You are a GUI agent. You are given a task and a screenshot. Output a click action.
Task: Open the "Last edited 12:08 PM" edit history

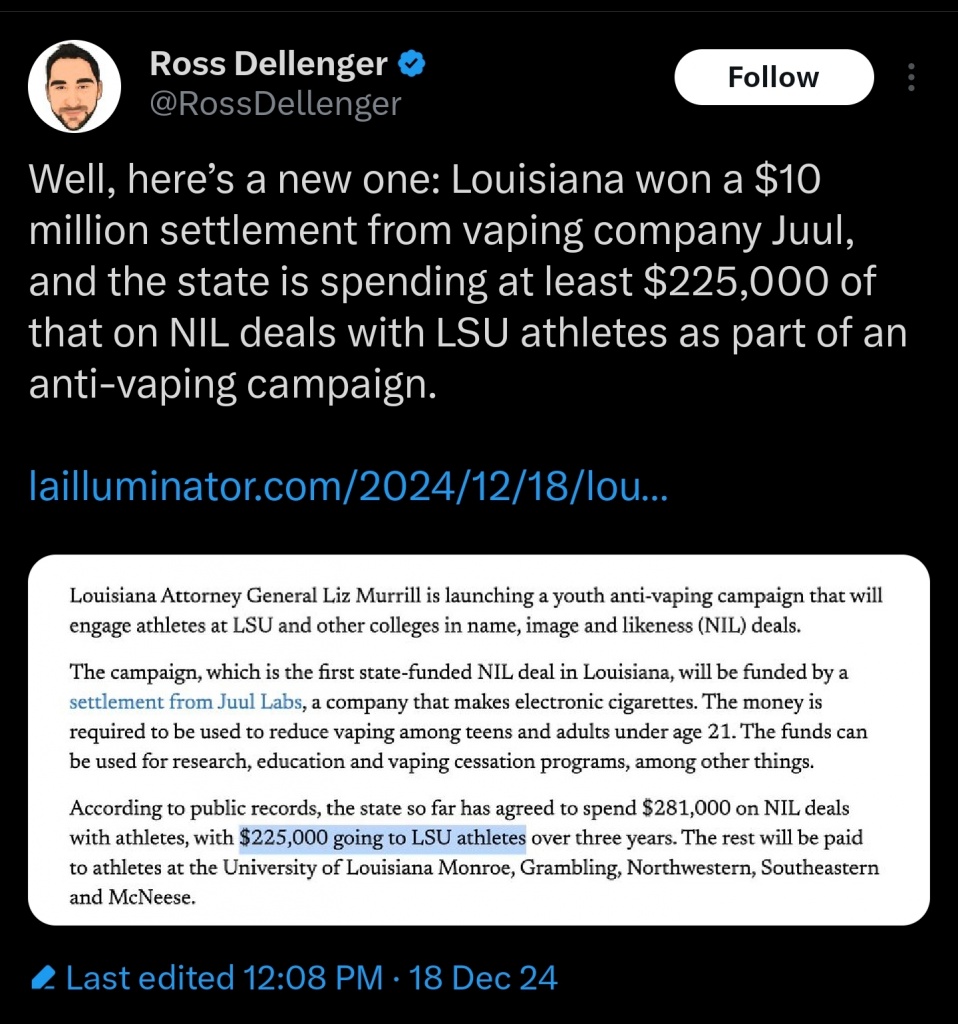pos(224,977)
